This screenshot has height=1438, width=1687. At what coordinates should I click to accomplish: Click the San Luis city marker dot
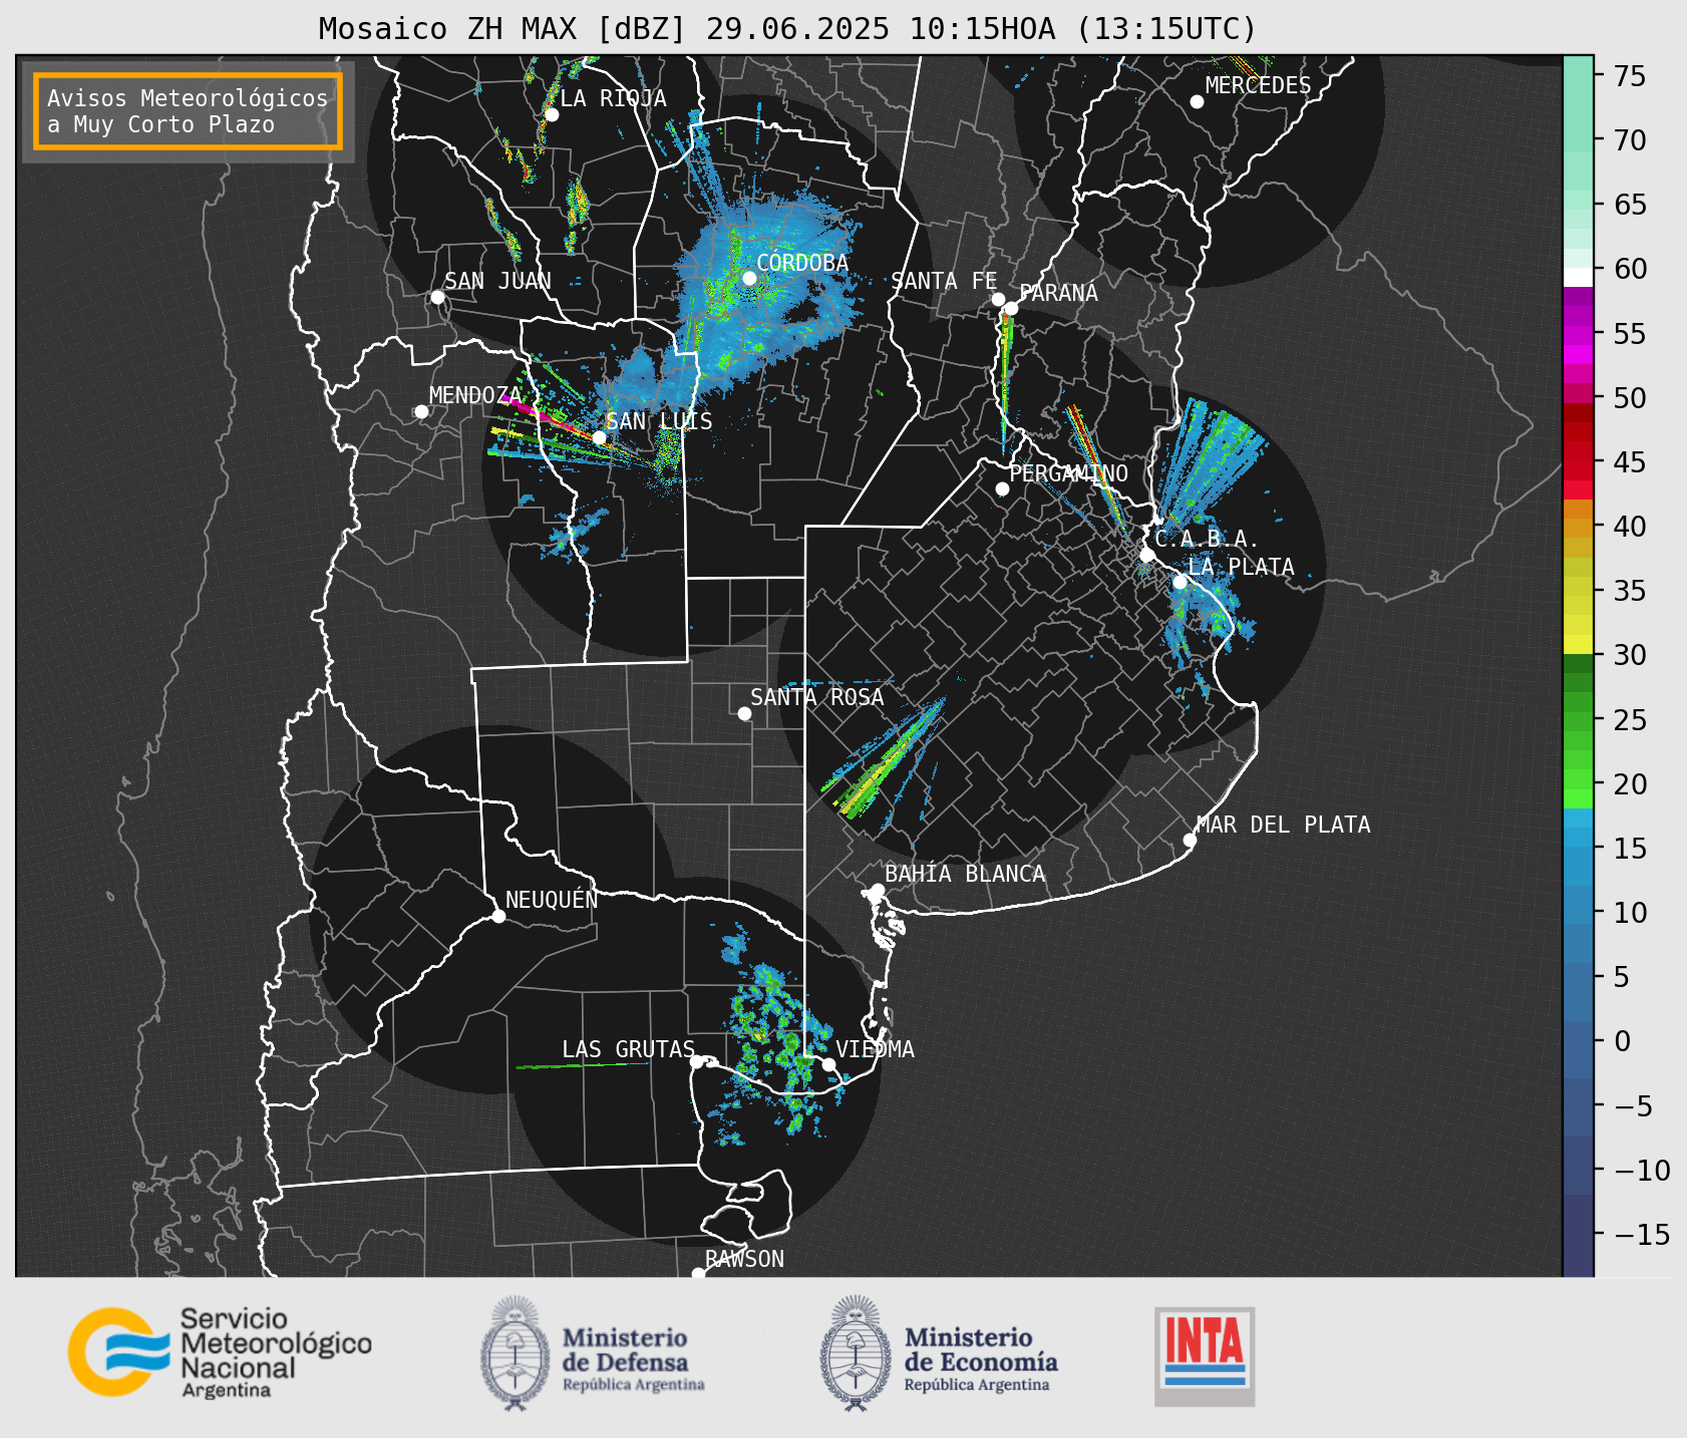(x=598, y=438)
